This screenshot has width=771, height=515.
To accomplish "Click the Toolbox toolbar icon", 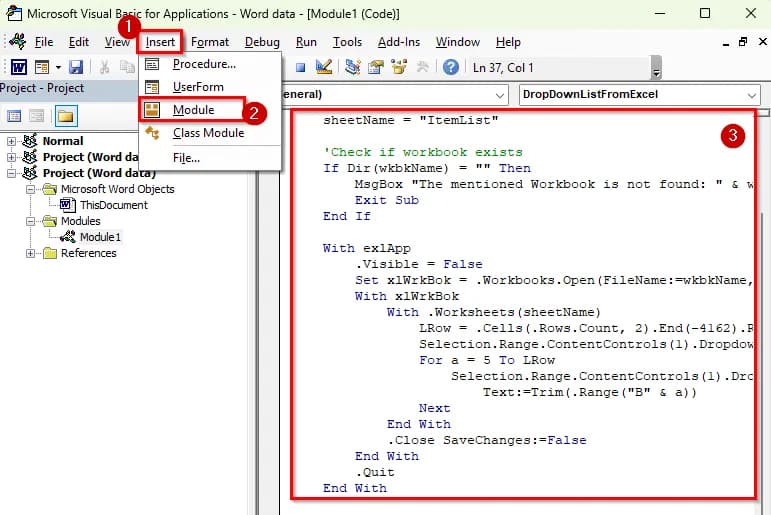I will click(x=422, y=67).
